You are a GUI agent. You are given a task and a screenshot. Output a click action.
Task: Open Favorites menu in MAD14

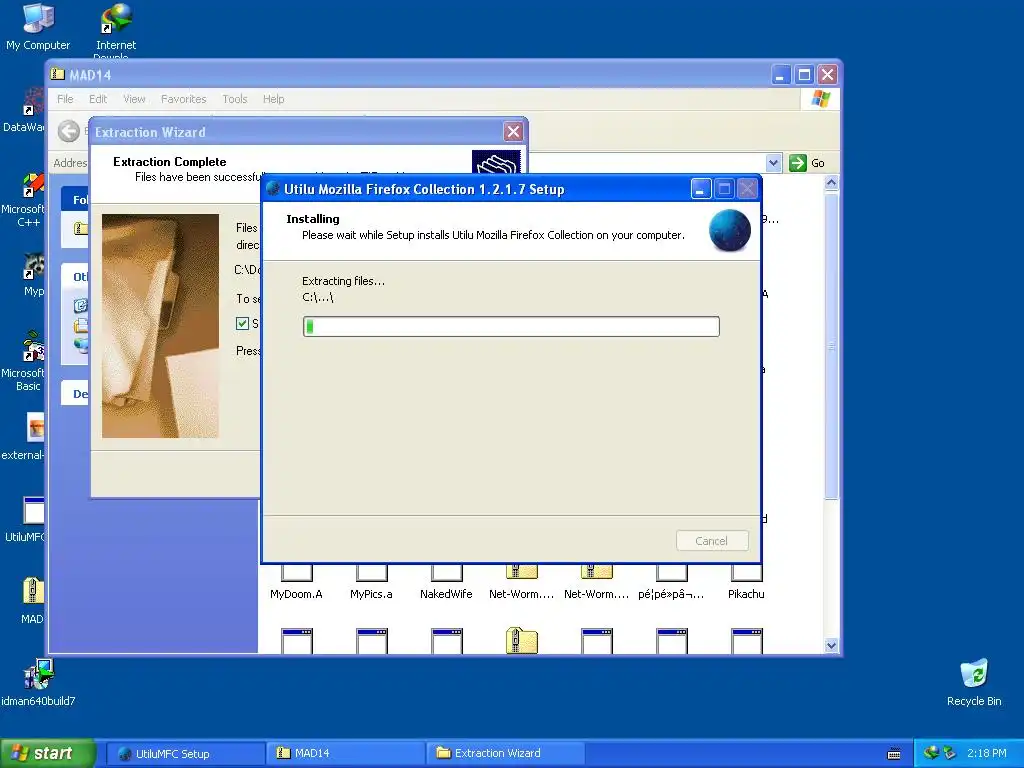coord(184,99)
